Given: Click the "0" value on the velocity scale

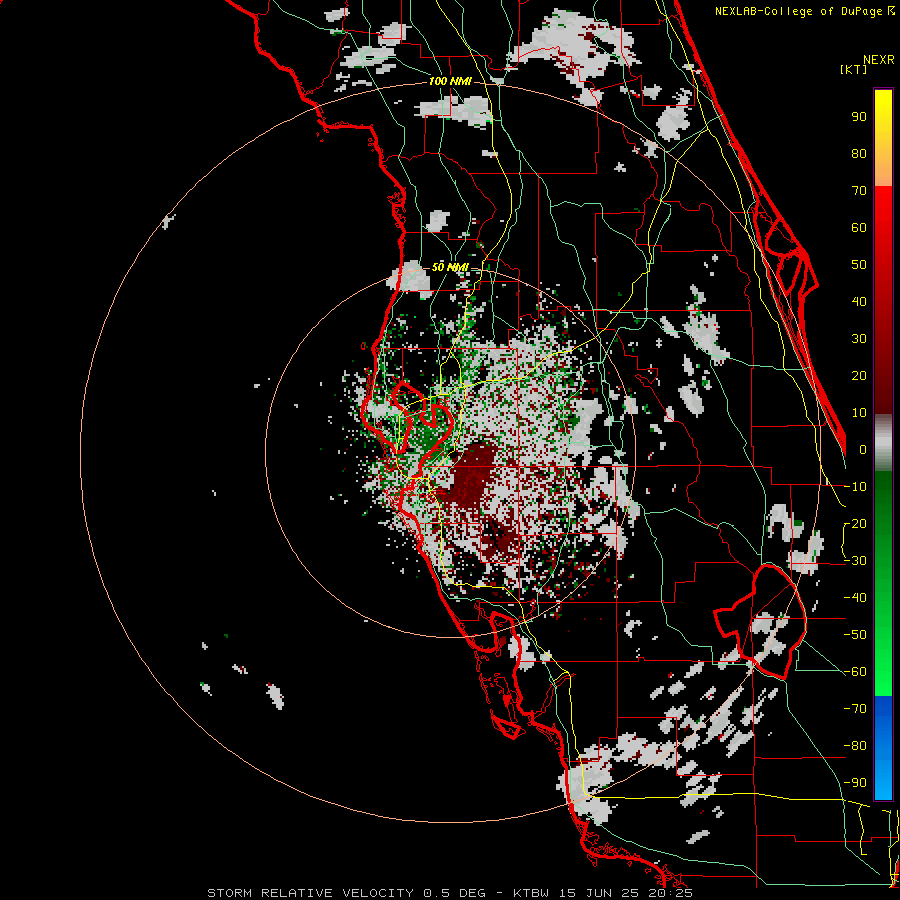Looking at the screenshot, I should (863, 450).
